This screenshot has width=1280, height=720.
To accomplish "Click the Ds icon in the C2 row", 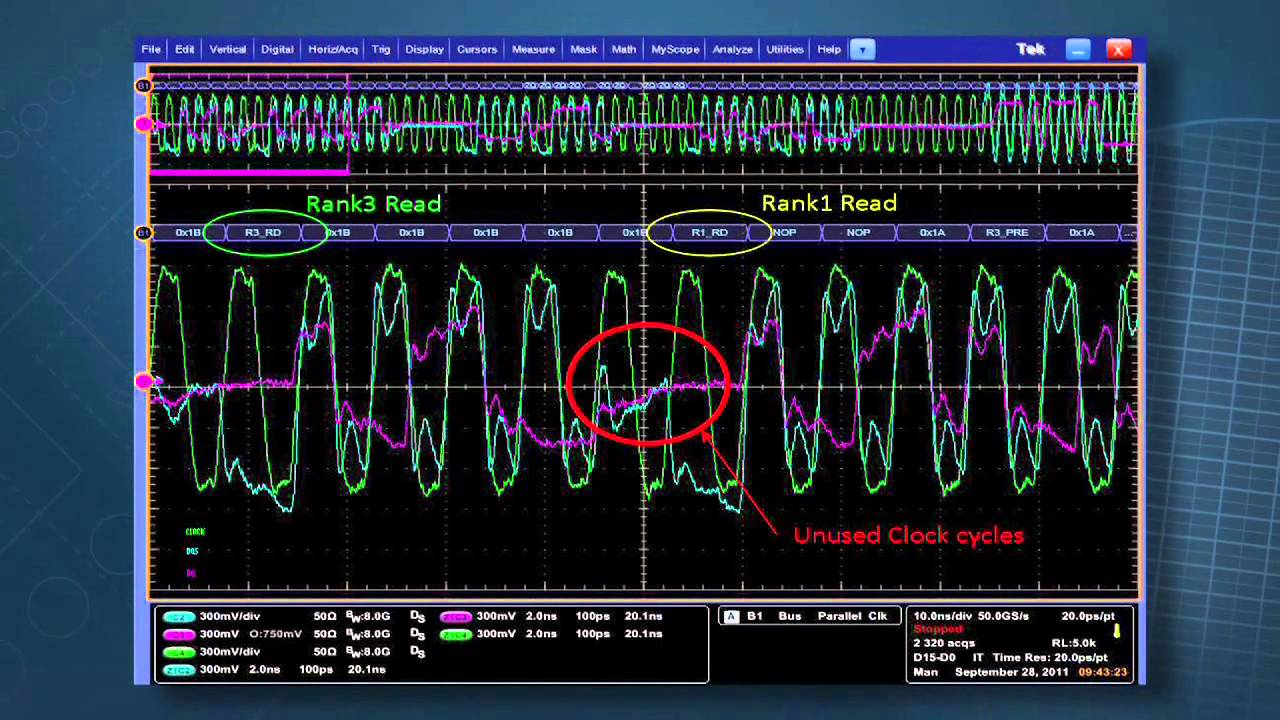I will pos(418,617).
